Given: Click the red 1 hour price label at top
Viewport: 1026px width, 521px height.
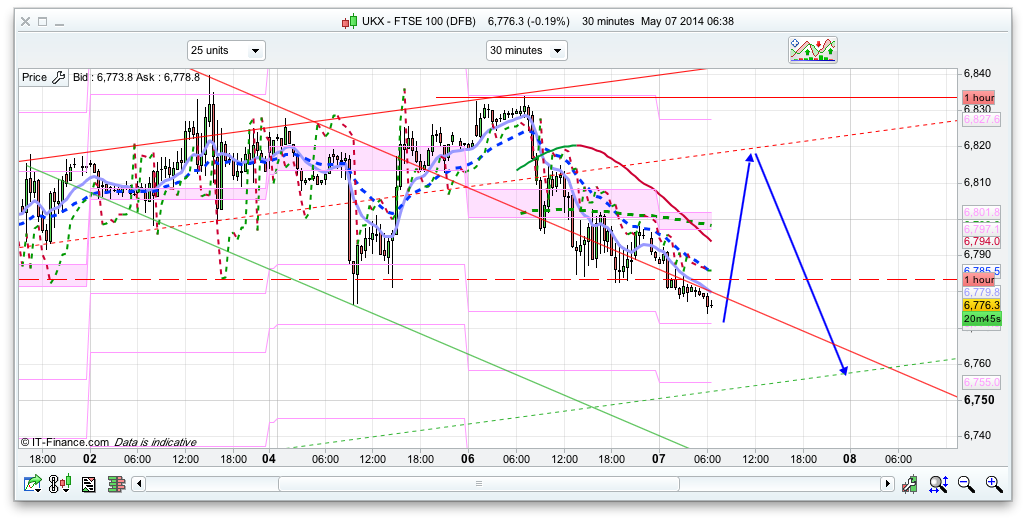Looking at the screenshot, I should click(x=977, y=98).
